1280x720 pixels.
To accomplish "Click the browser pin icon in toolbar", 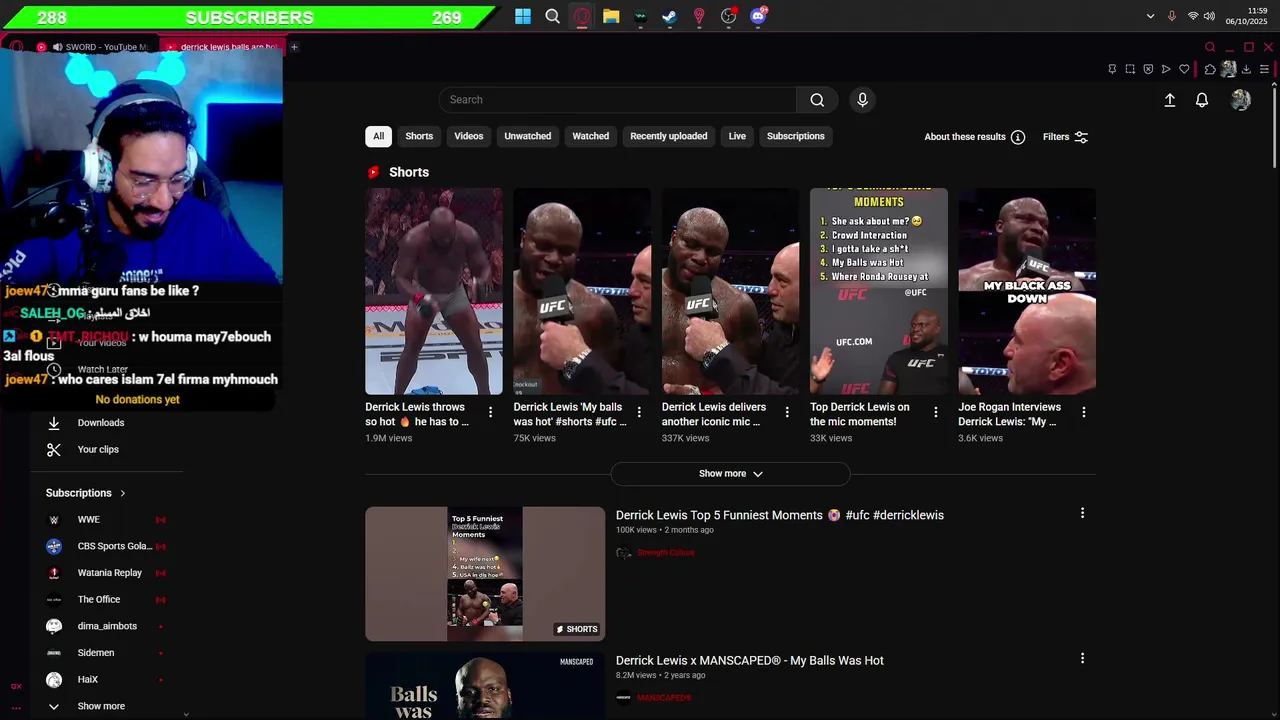I will click(1112, 69).
